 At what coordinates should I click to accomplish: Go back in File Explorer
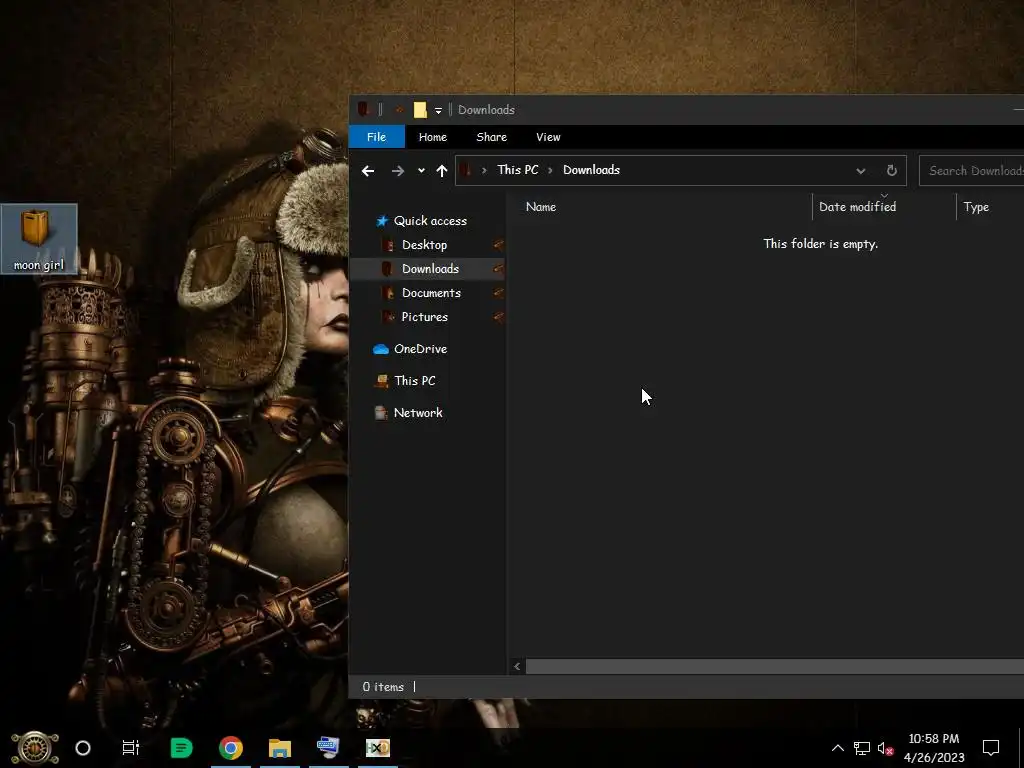point(368,171)
